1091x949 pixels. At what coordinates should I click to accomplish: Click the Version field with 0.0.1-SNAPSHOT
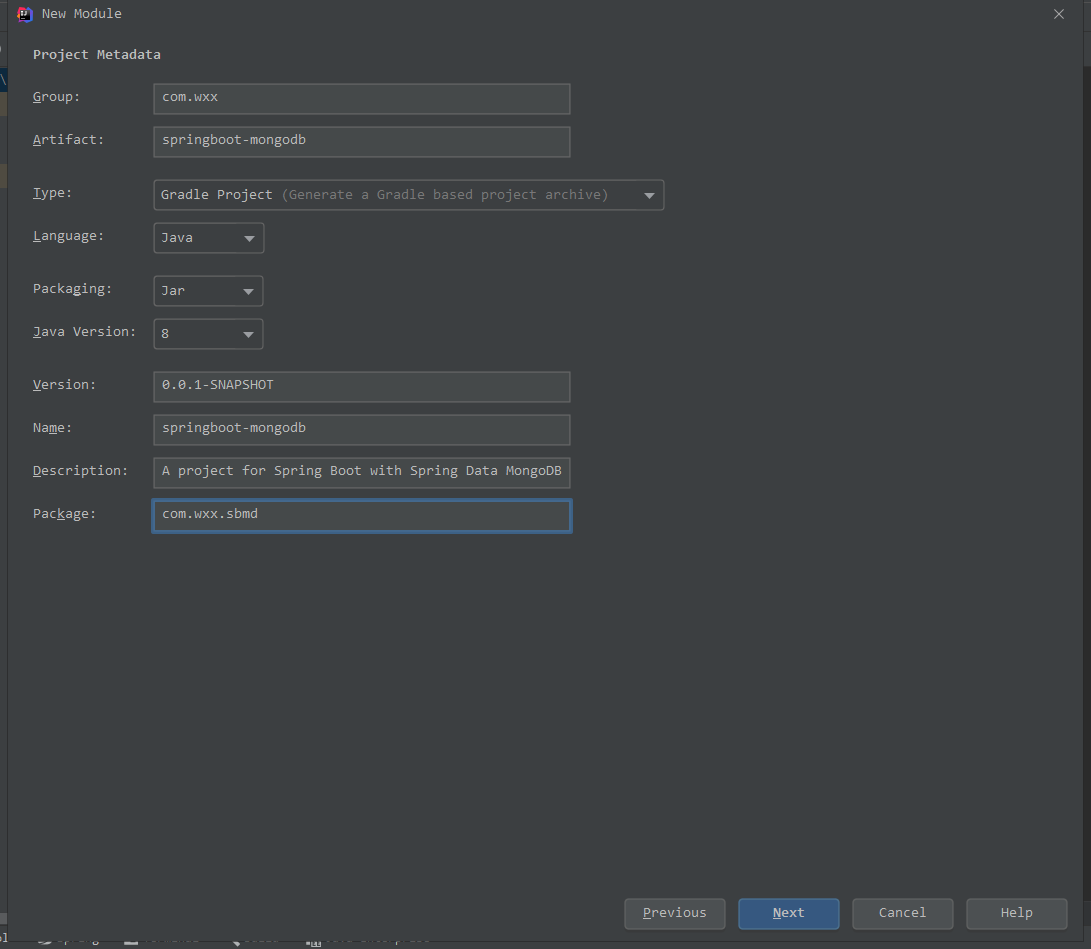[362, 387]
